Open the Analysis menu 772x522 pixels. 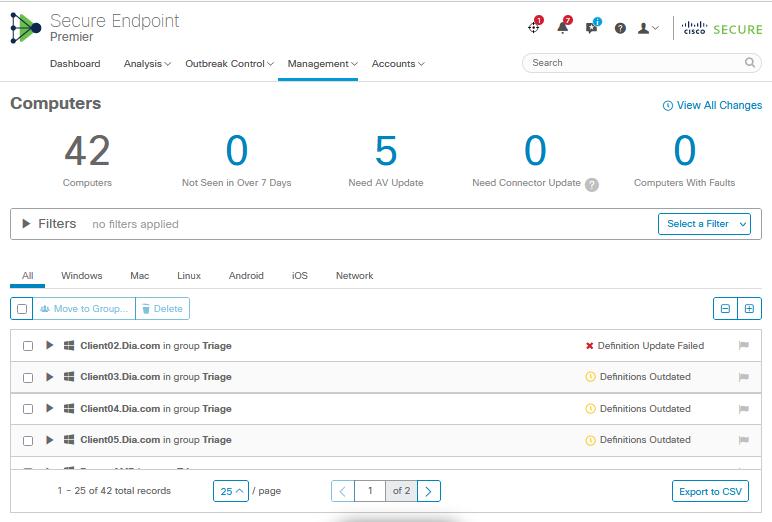point(147,64)
